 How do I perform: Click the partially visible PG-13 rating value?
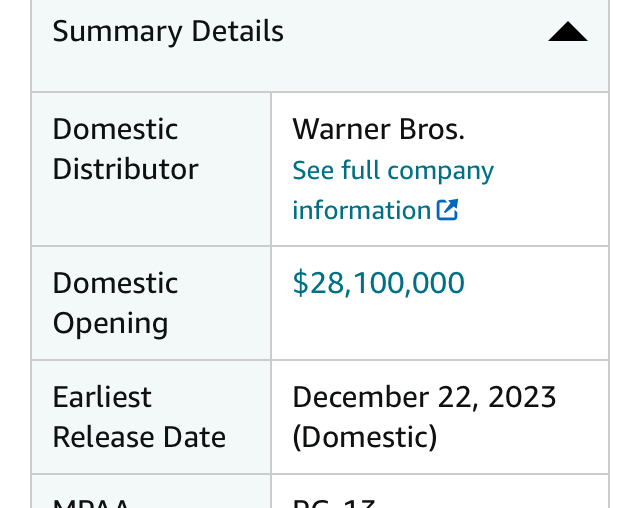[334, 504]
